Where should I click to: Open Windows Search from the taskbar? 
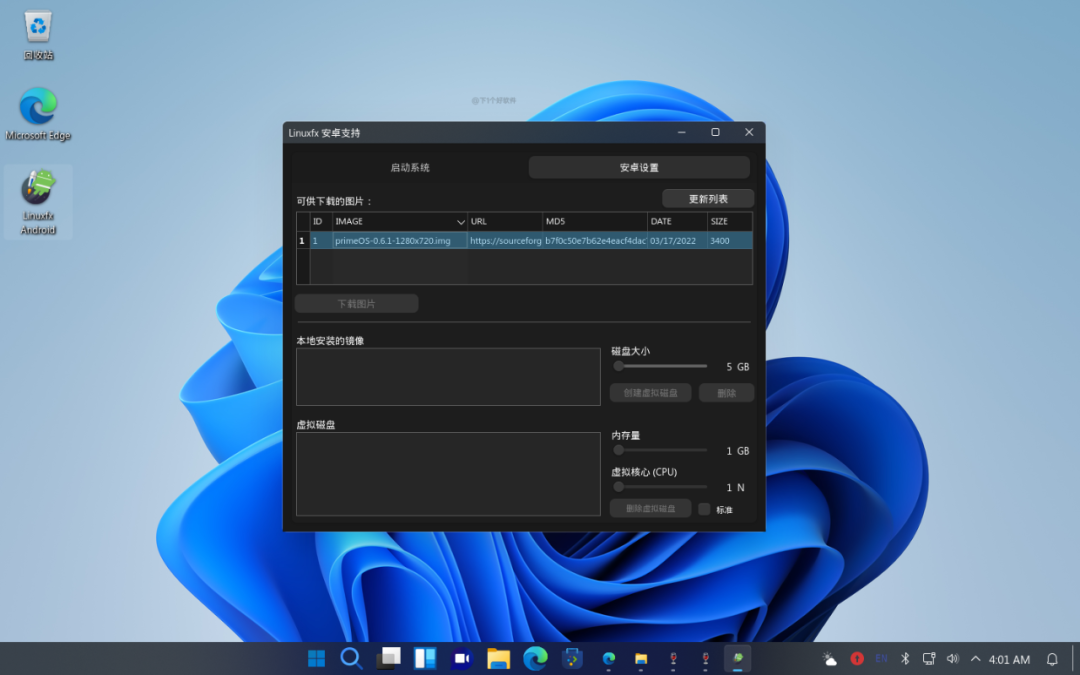coord(351,658)
